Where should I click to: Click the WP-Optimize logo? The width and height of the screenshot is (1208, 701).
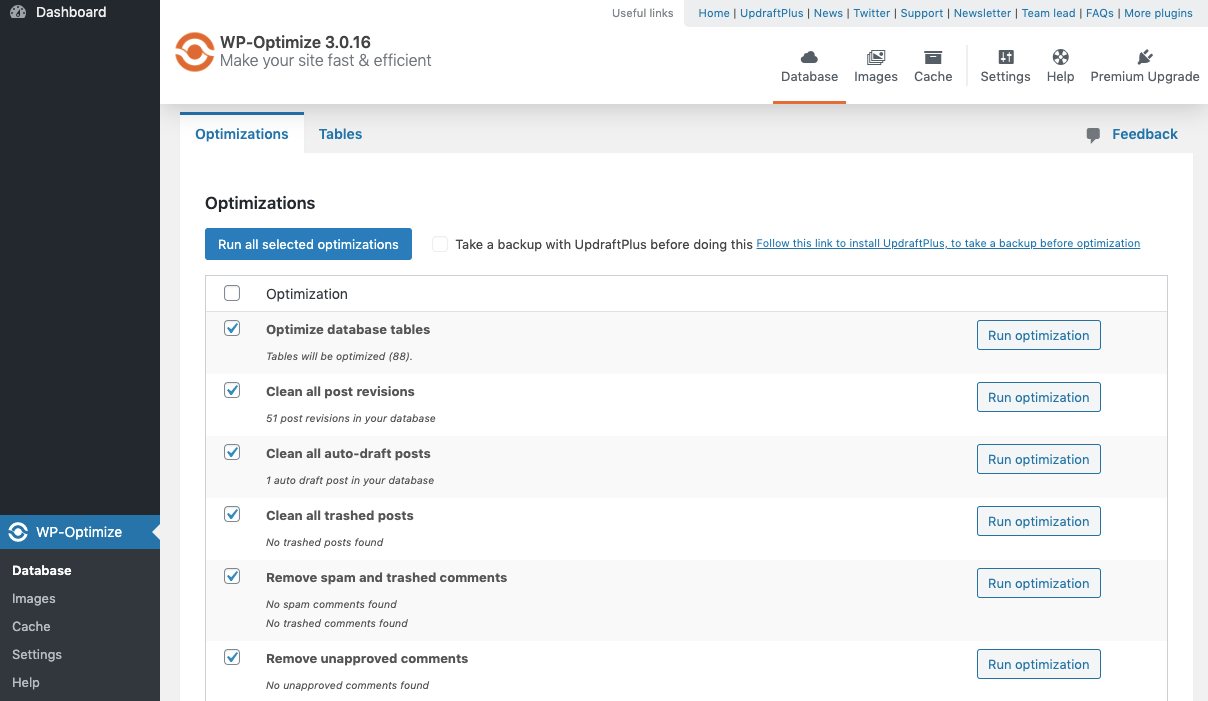point(194,52)
